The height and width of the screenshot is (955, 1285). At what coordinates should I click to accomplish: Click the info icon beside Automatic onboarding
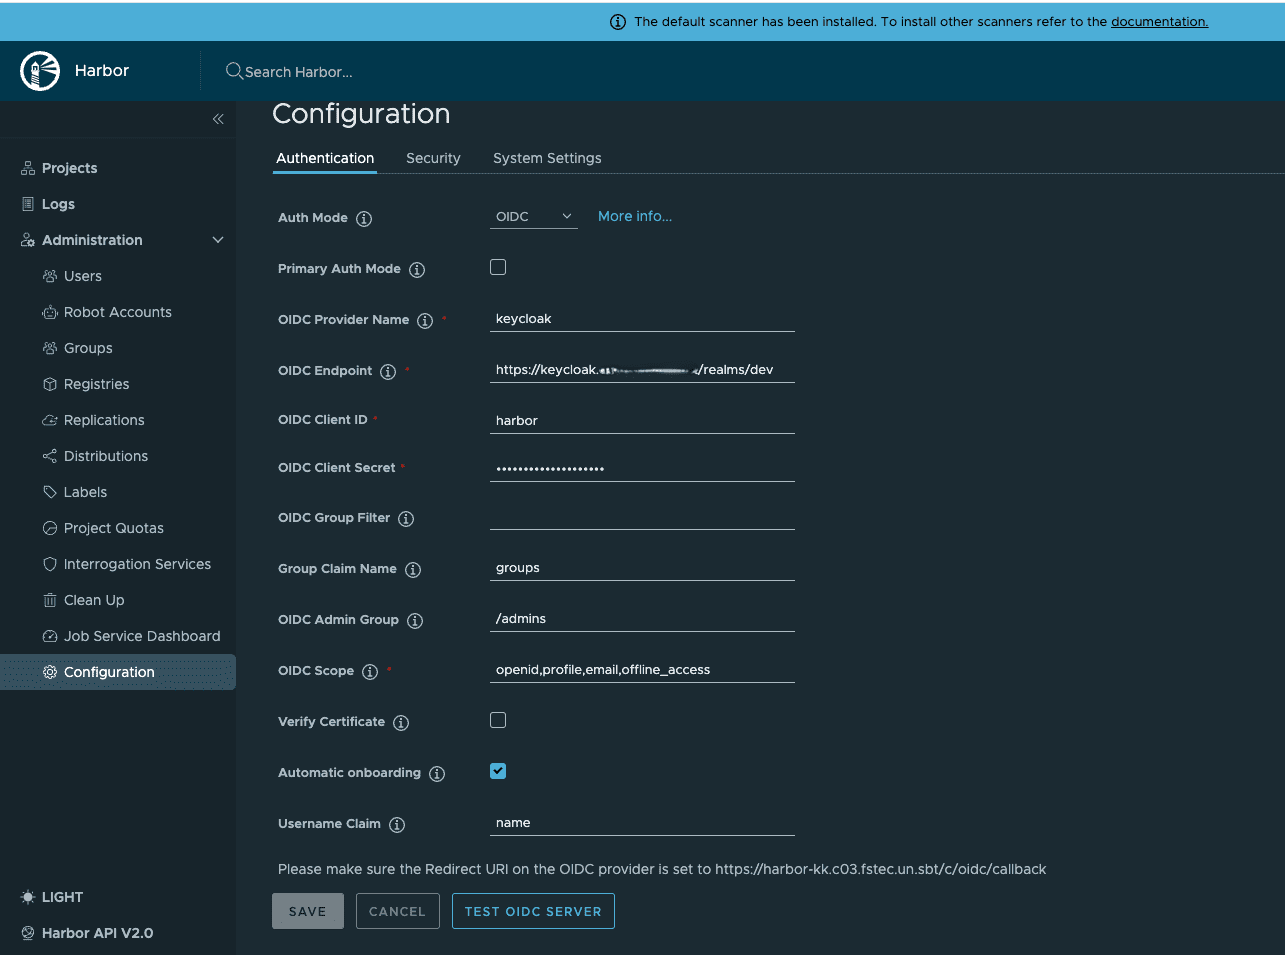click(x=437, y=774)
